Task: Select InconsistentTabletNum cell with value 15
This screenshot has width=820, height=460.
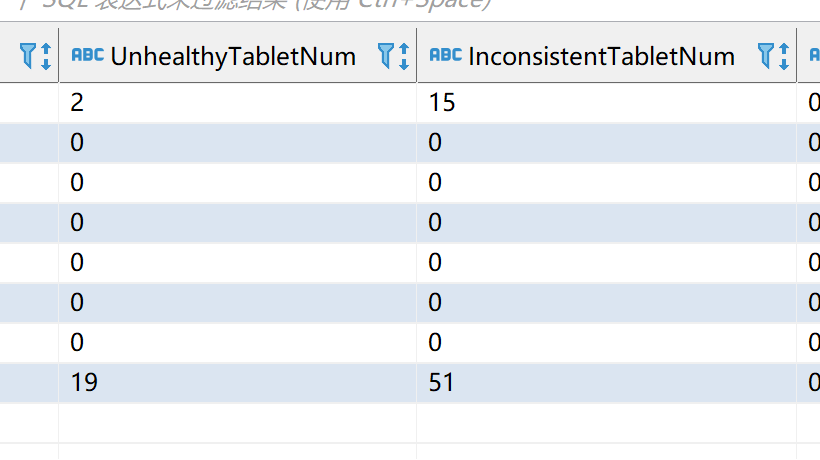Action: [605, 102]
